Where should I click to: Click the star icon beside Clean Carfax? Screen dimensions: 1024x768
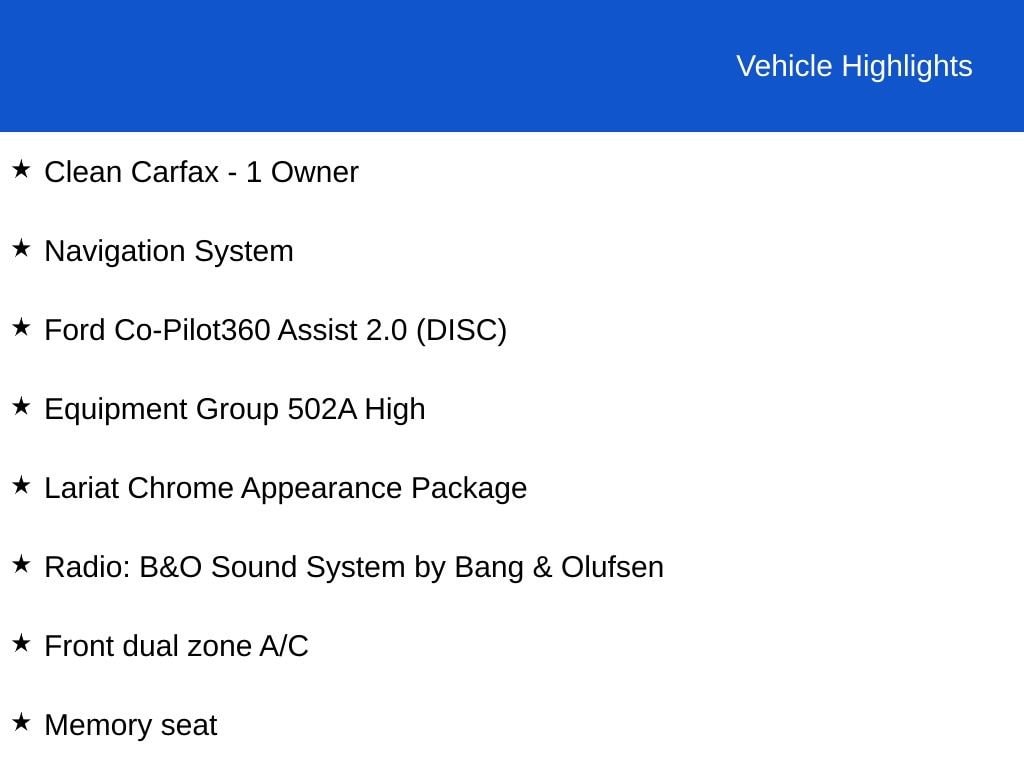click(x=21, y=170)
